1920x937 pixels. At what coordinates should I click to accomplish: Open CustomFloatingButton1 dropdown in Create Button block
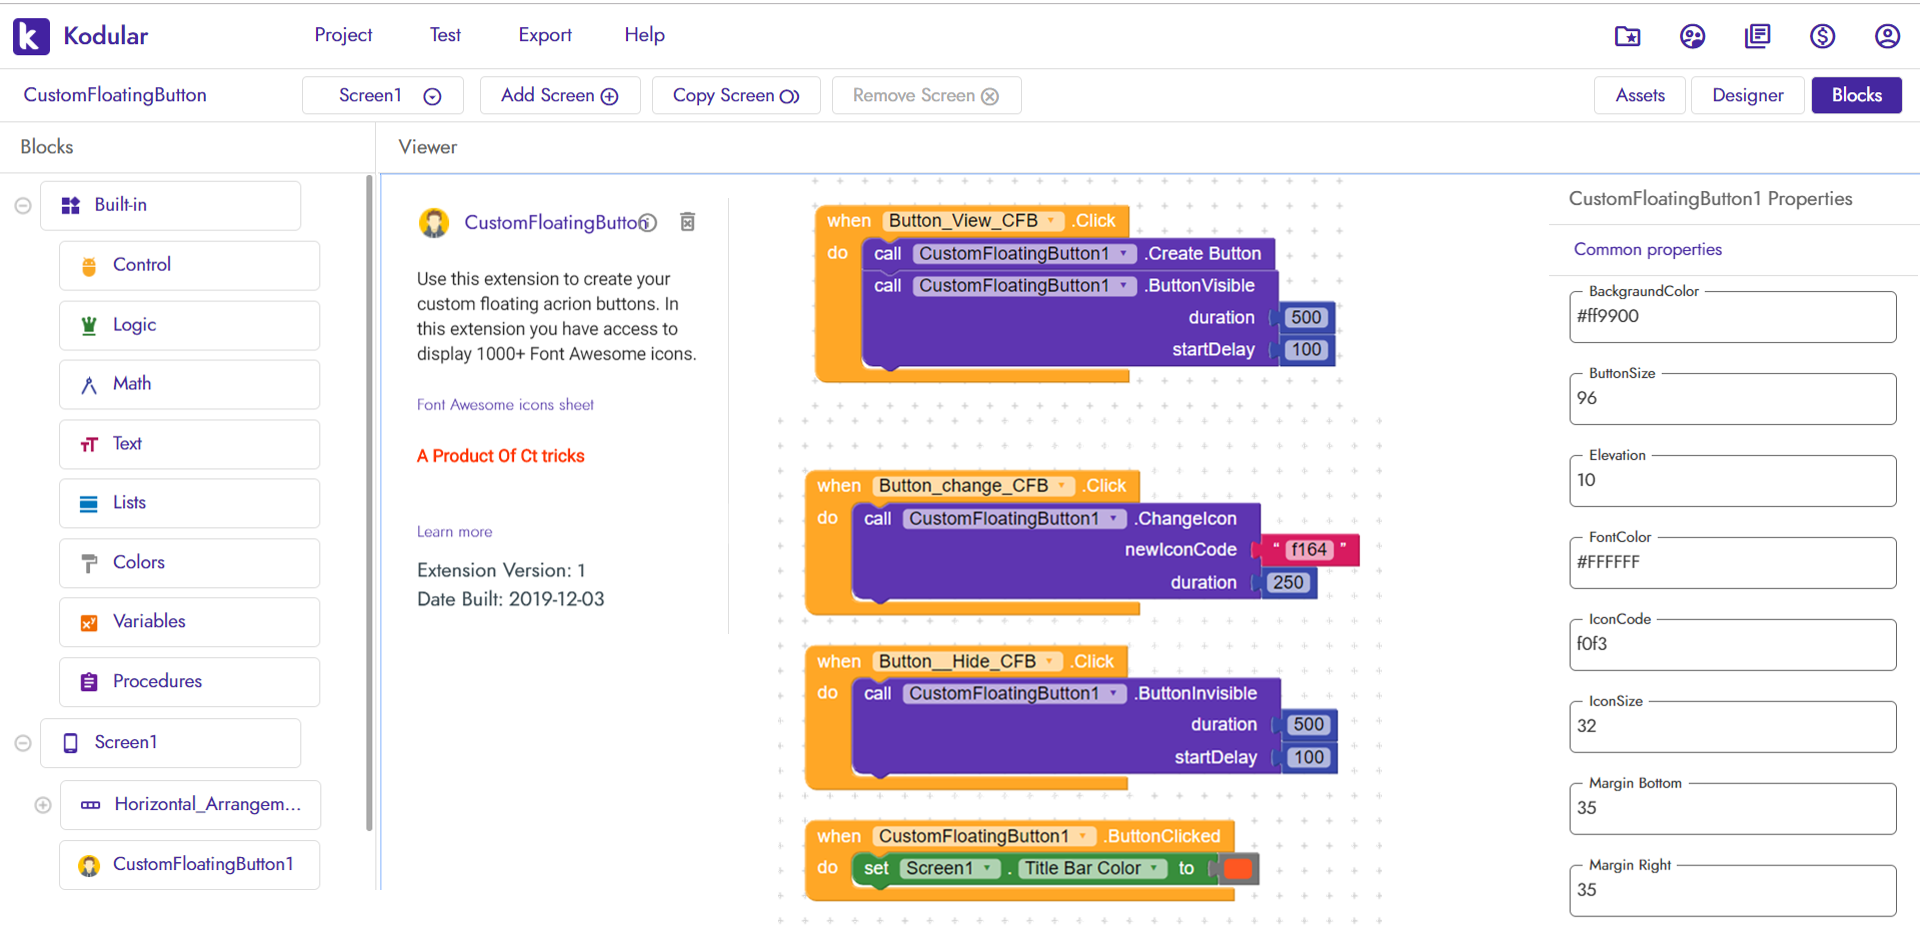pos(1123,254)
